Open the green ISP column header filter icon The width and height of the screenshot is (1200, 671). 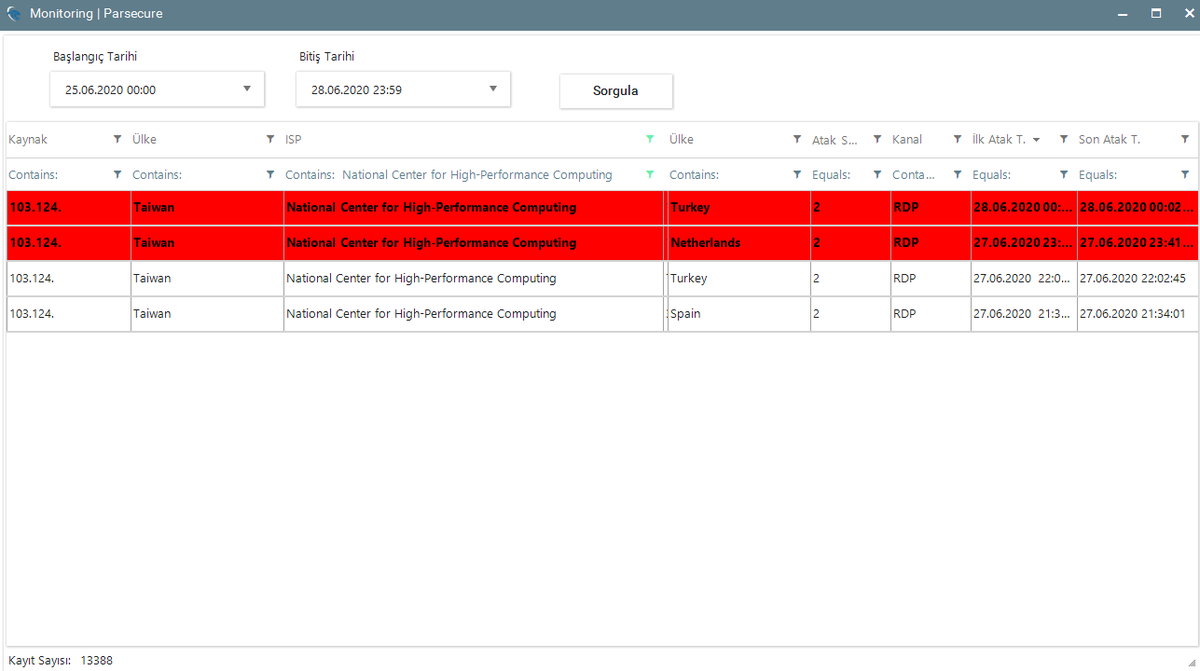point(650,140)
